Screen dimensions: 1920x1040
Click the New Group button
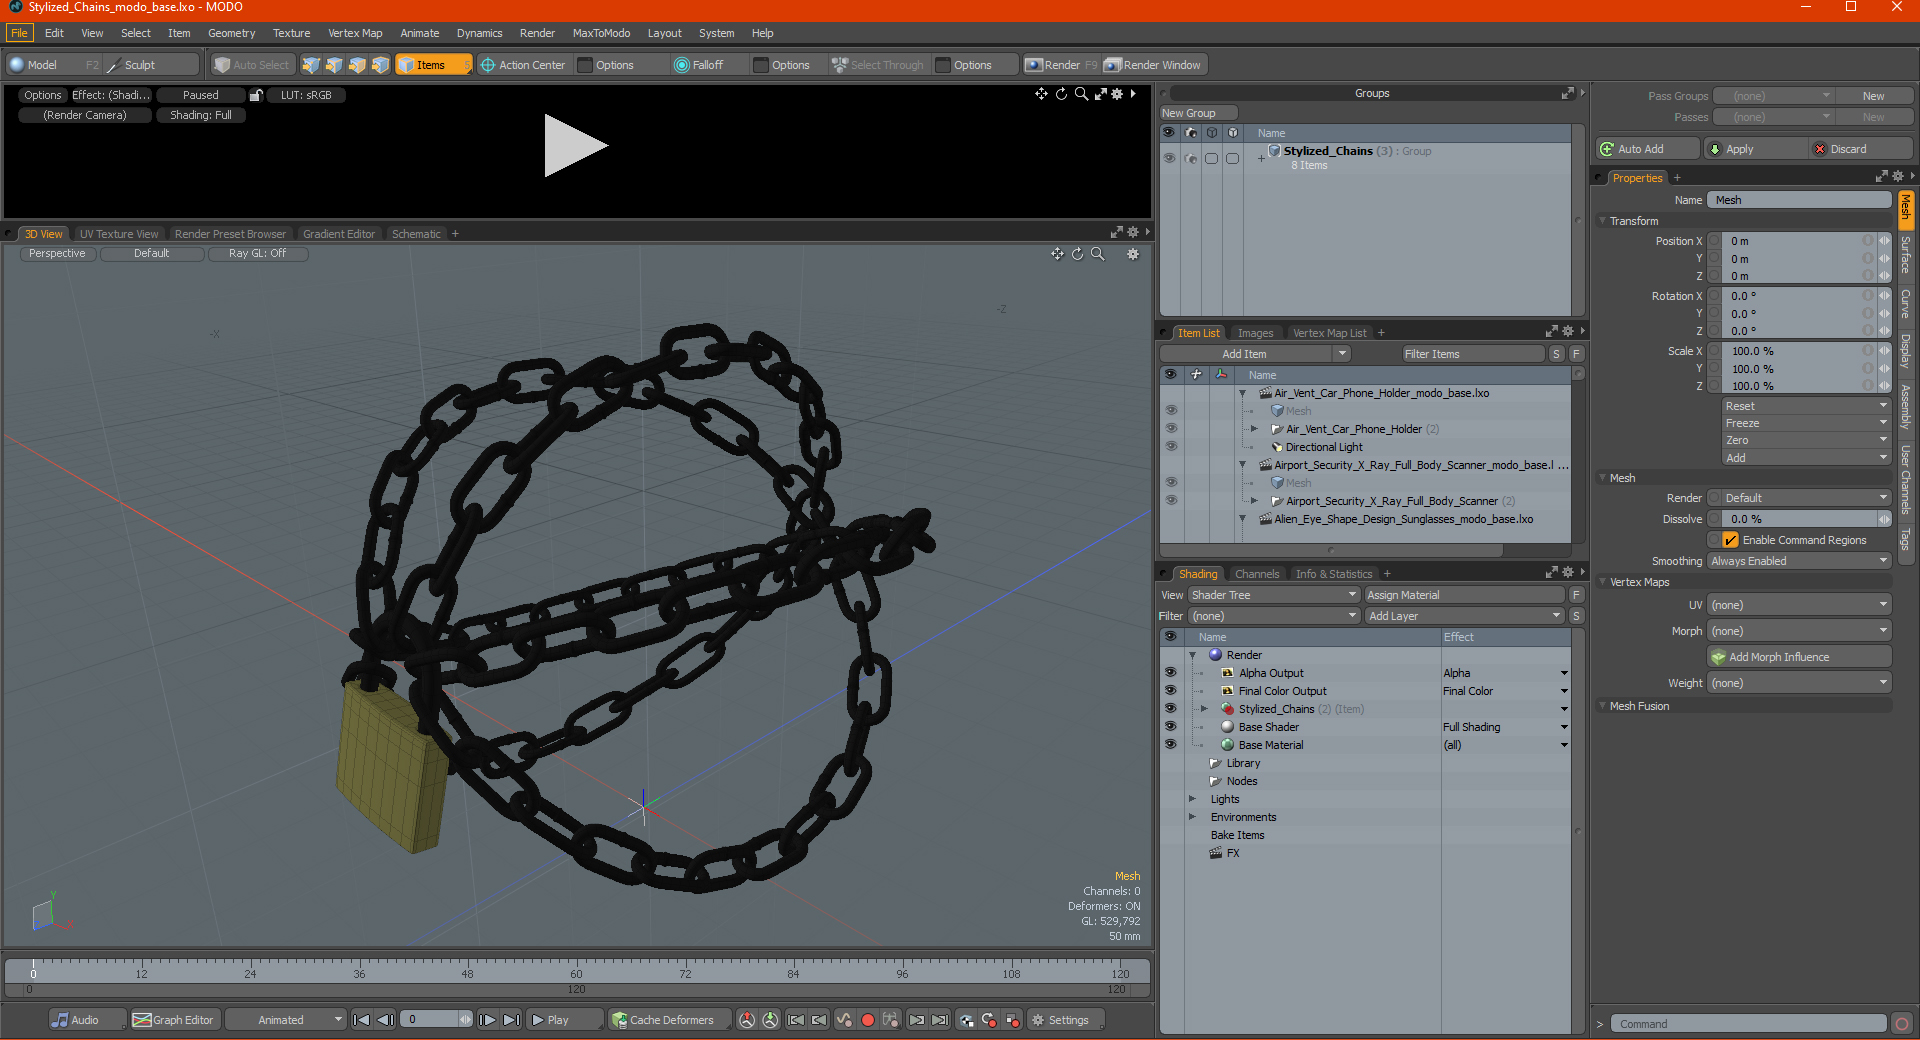1198,113
